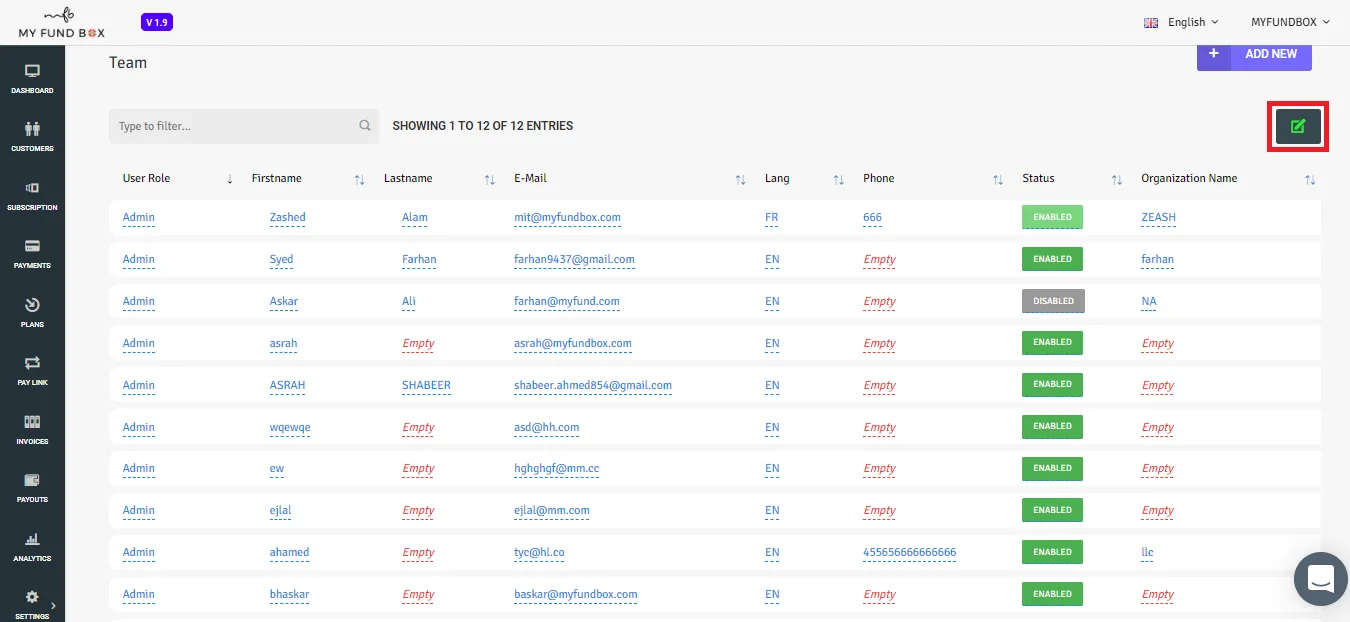Click the search magnifier in filter box

click(365, 126)
